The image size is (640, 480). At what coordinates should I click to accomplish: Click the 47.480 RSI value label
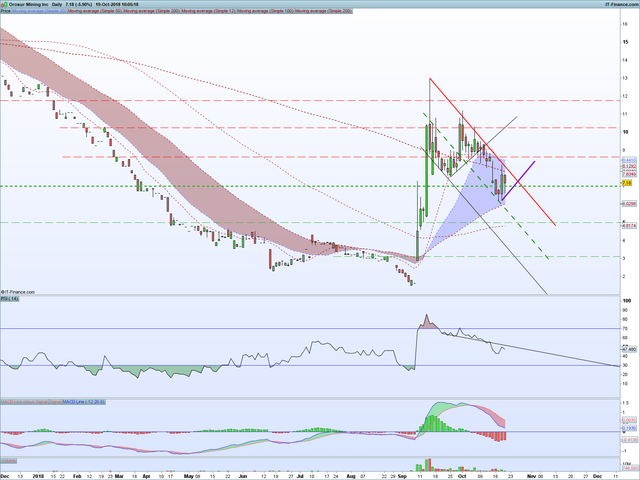point(629,349)
